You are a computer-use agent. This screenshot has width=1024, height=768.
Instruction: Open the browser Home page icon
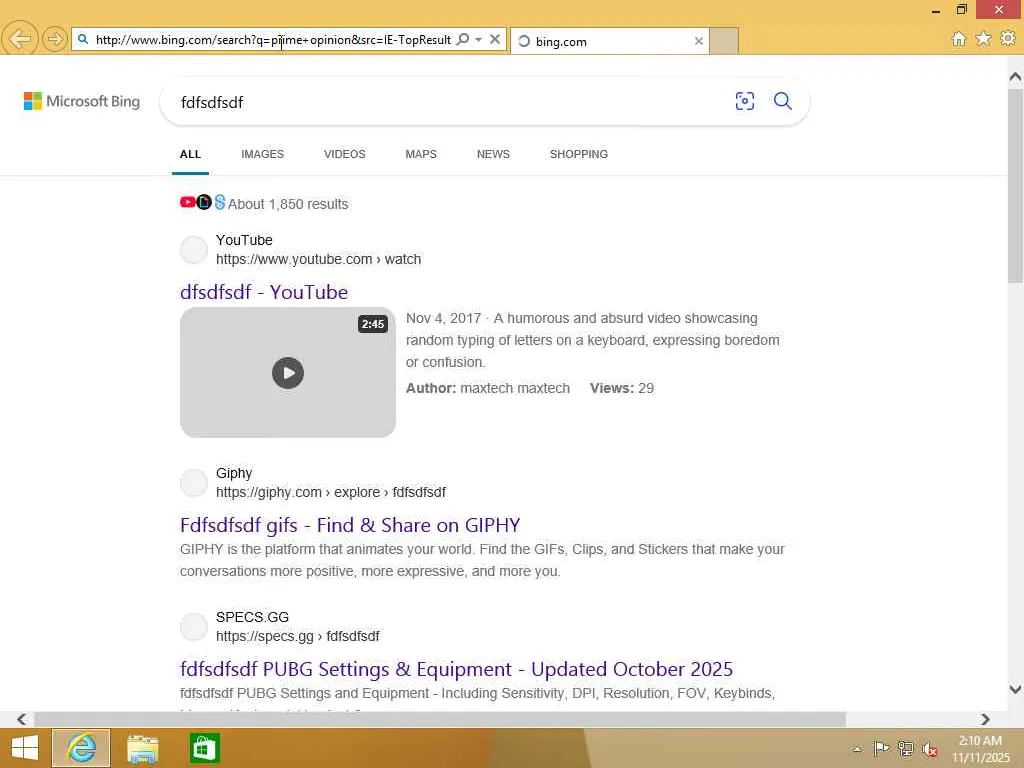959,39
